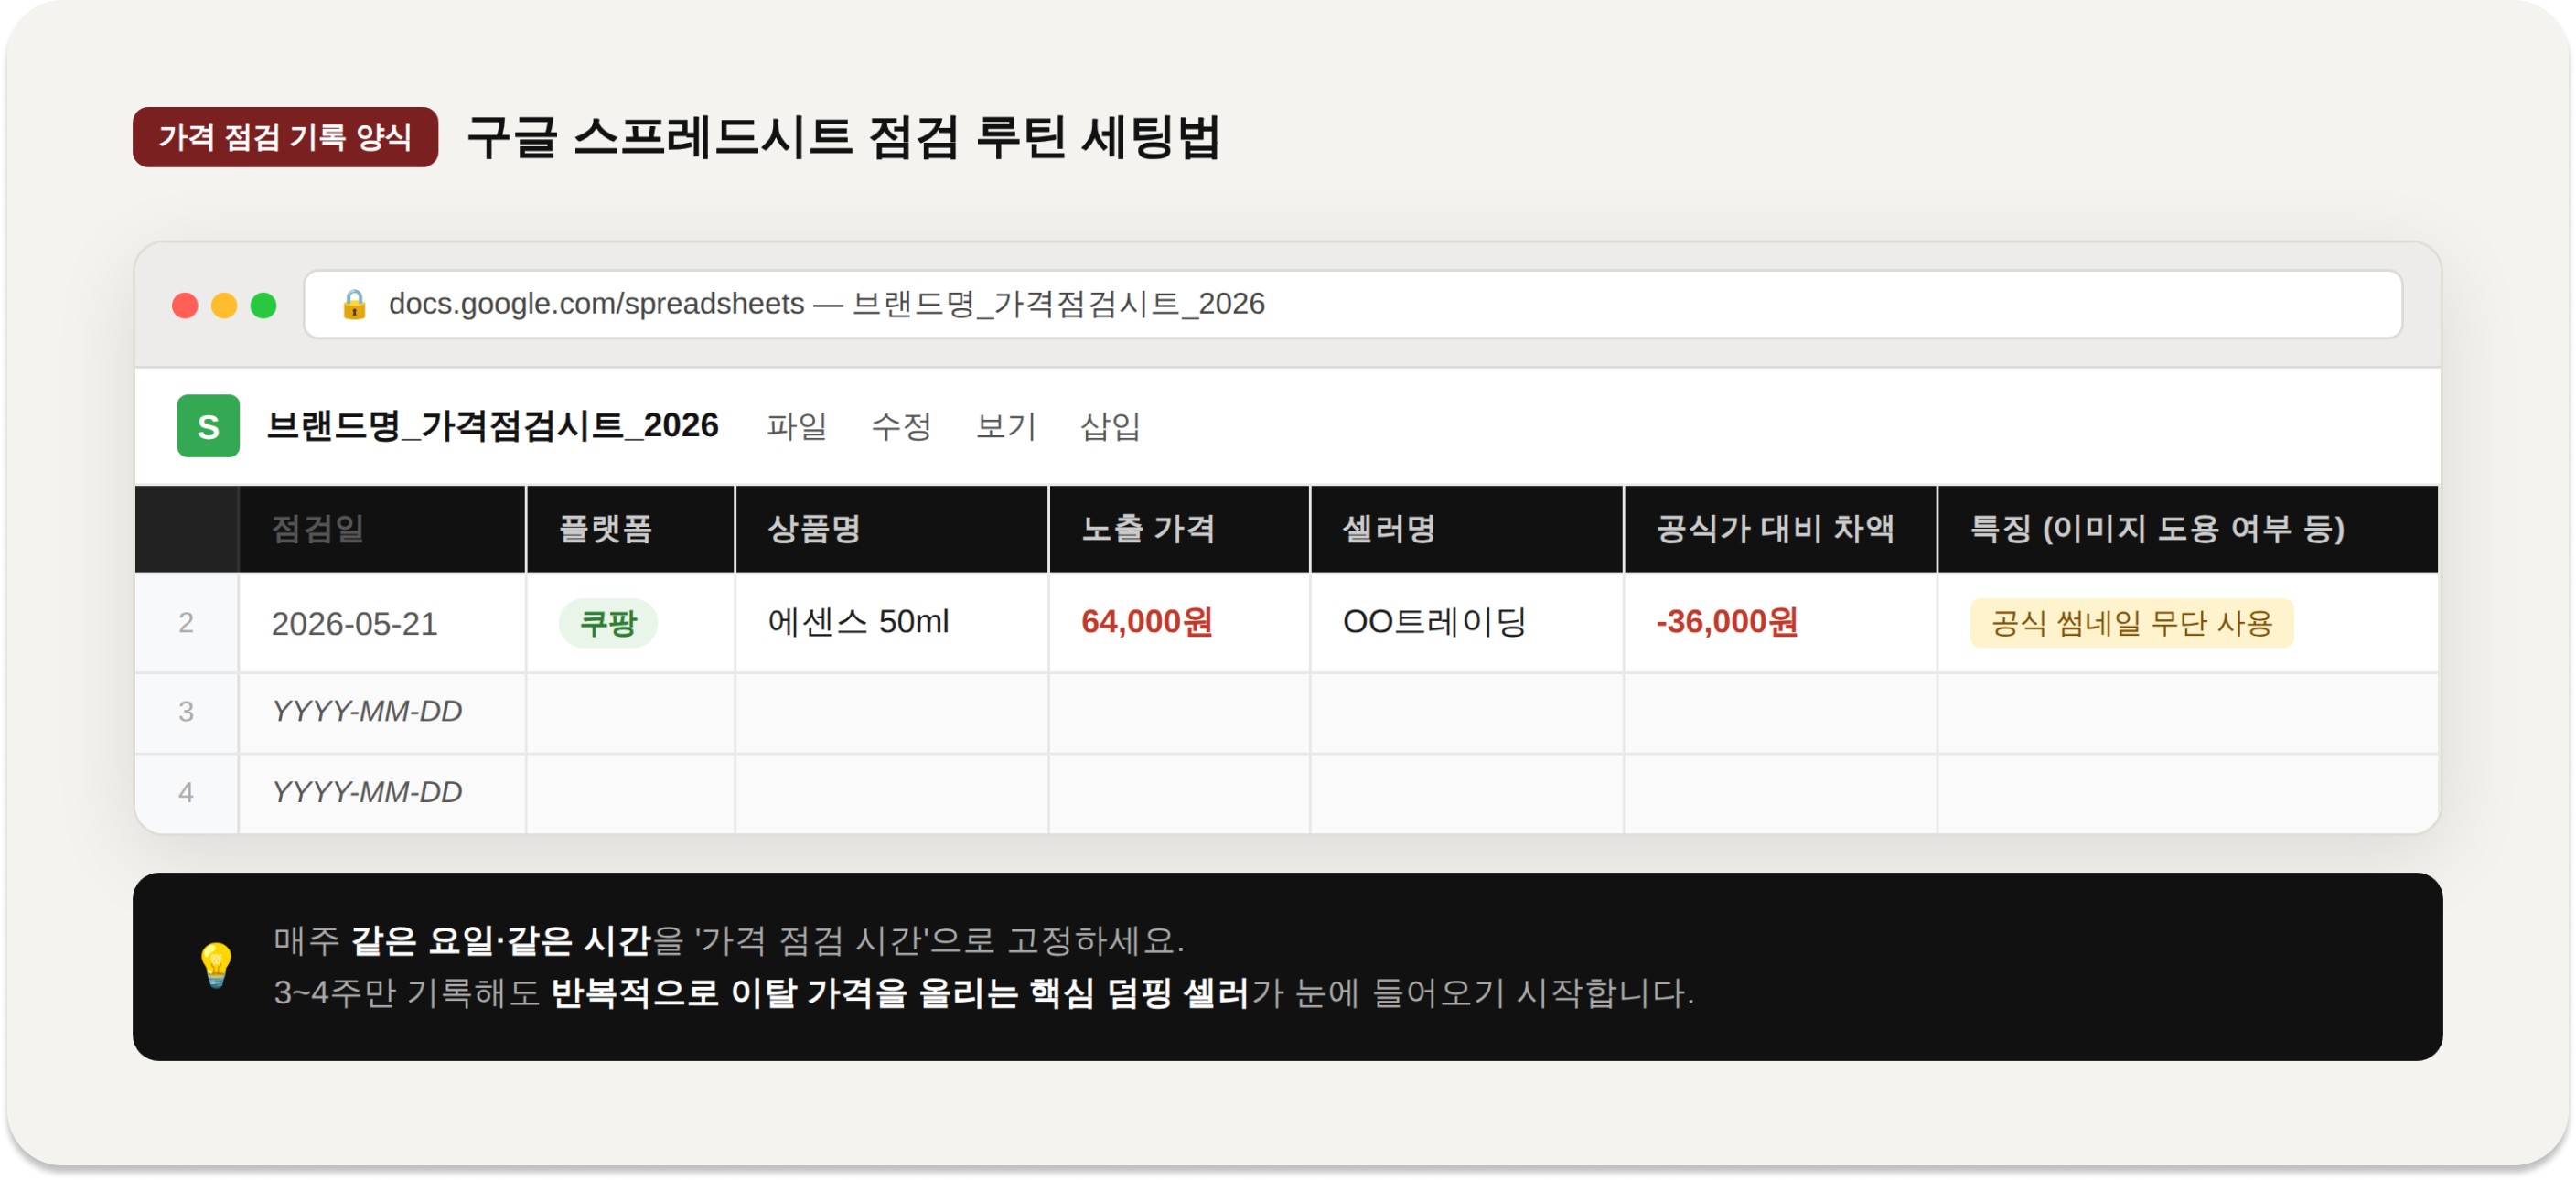This screenshot has width=2576, height=1180.
Task: Select row number 4
Action: coord(186,793)
